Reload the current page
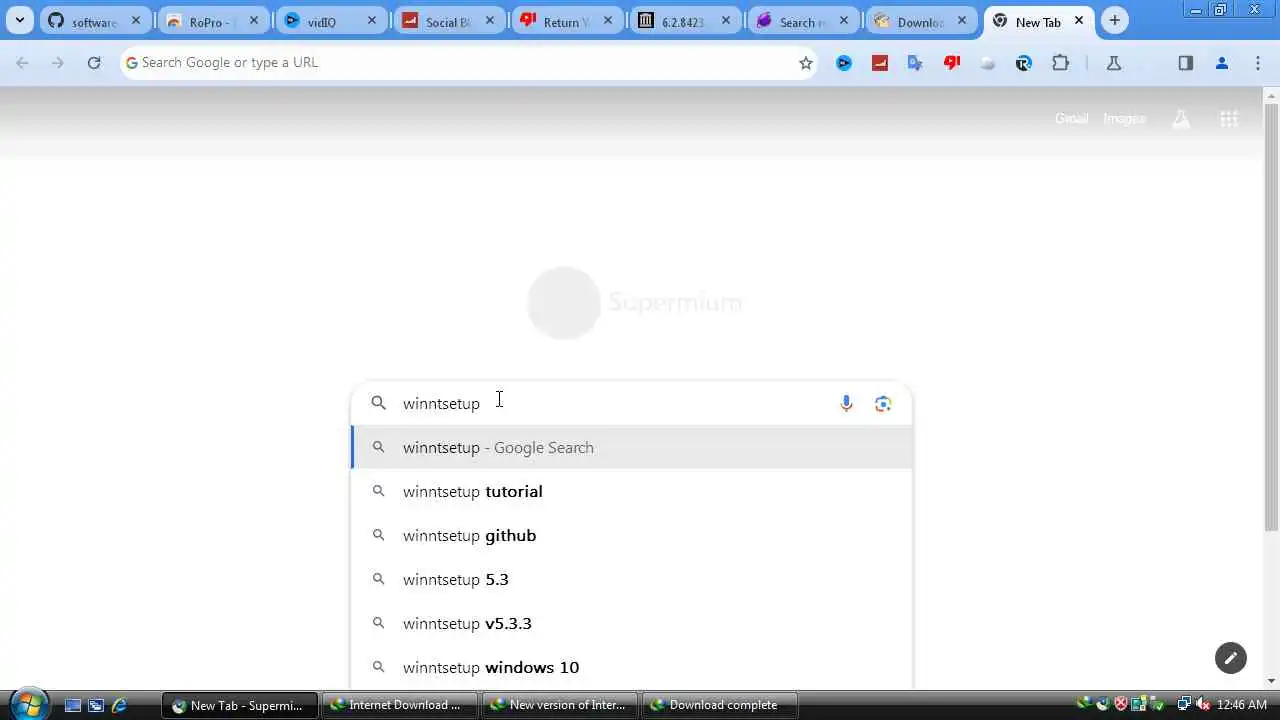The image size is (1280, 720). point(94,63)
